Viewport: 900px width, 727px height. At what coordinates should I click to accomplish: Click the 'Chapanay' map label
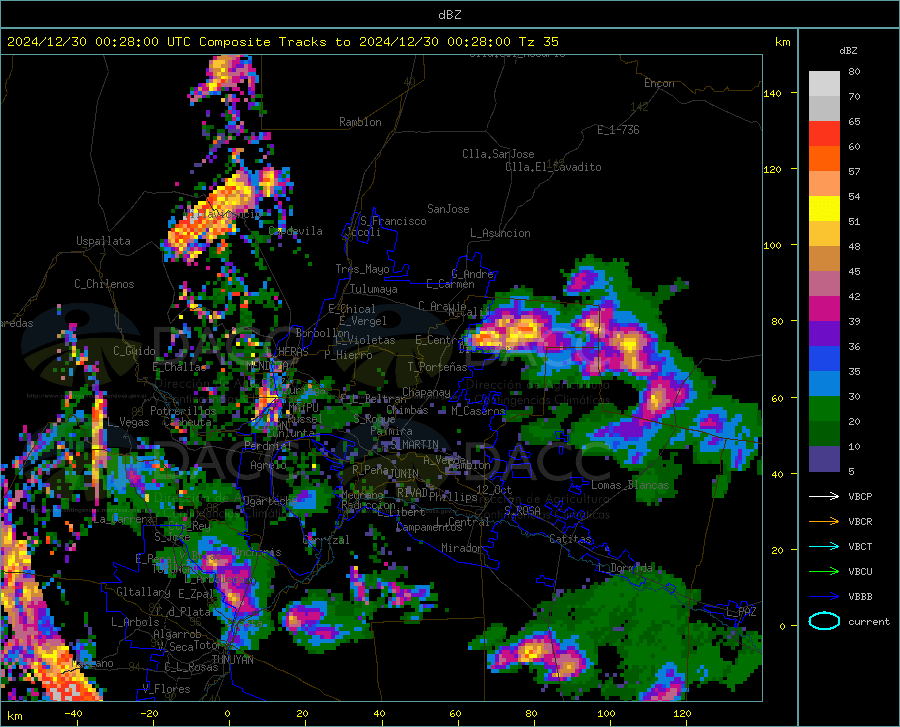pyautogui.click(x=426, y=392)
